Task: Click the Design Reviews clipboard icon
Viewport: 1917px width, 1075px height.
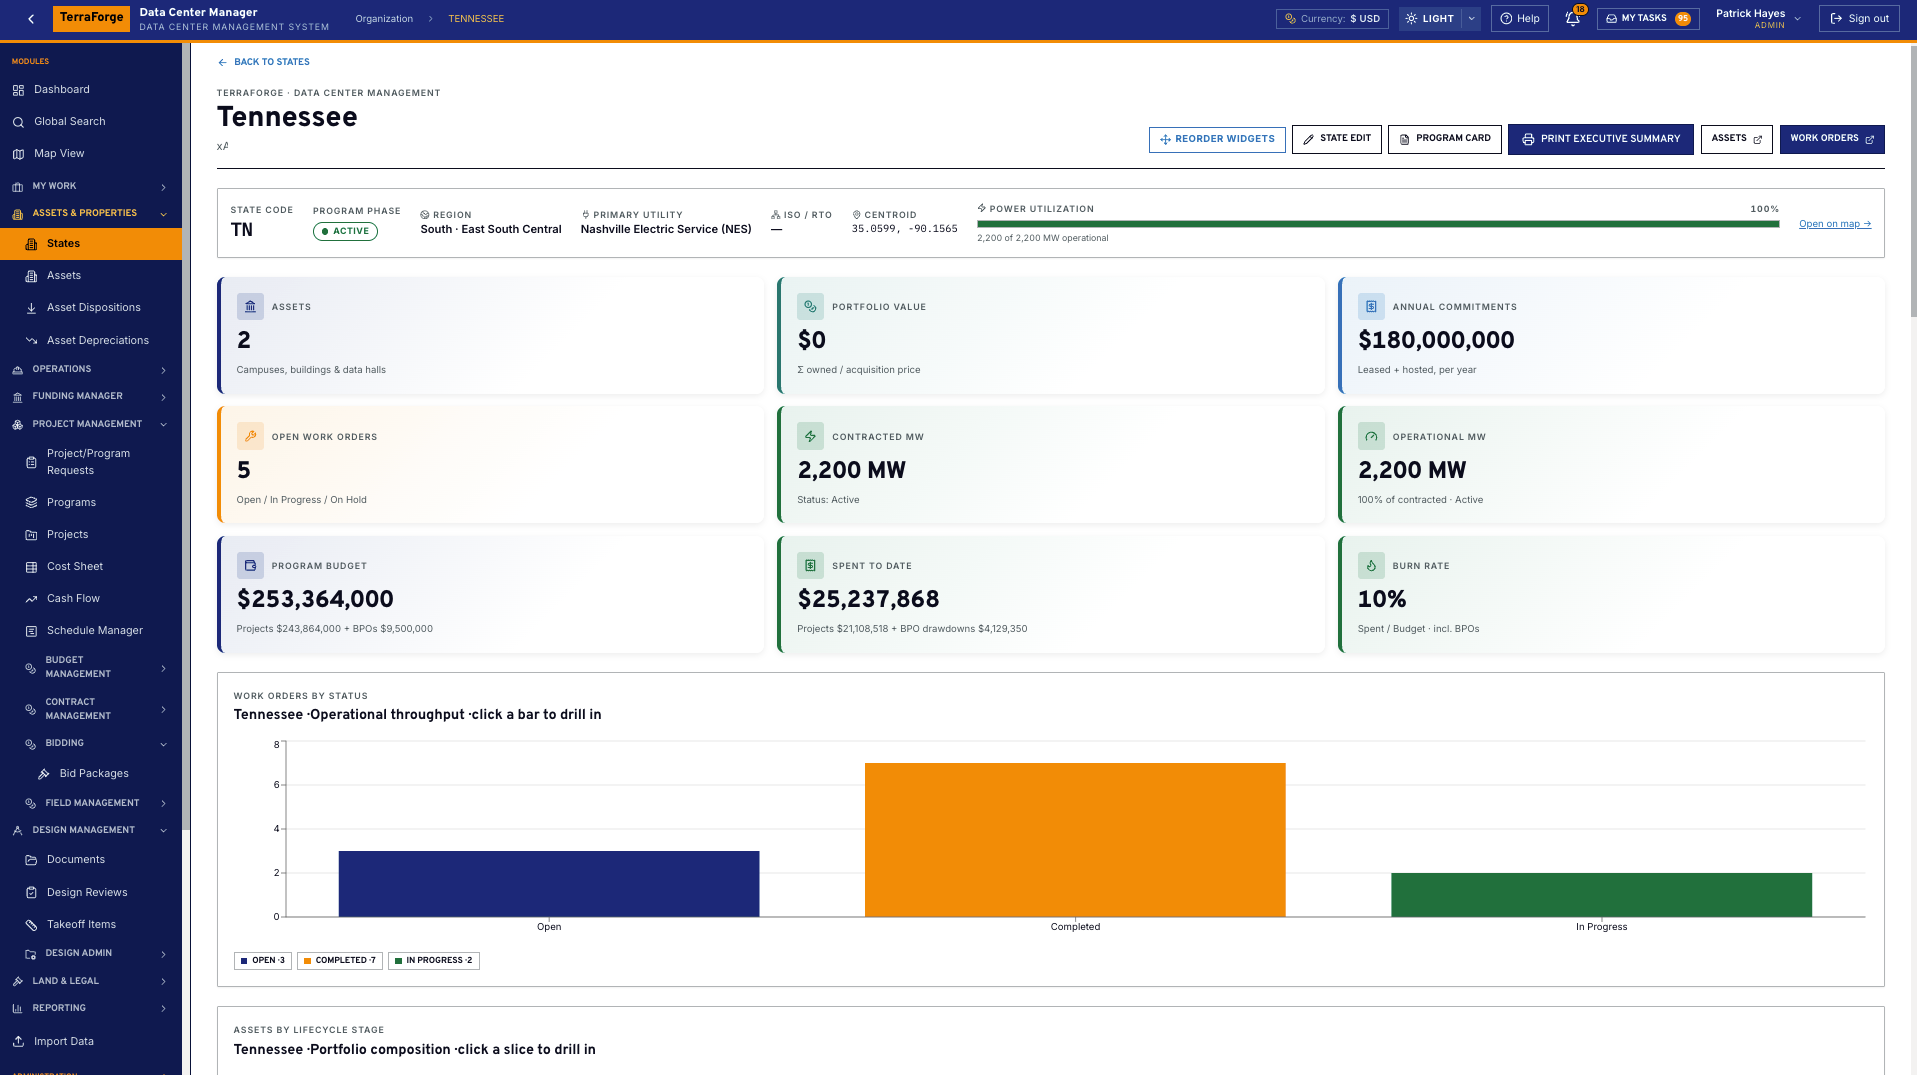Action: coord(31,893)
